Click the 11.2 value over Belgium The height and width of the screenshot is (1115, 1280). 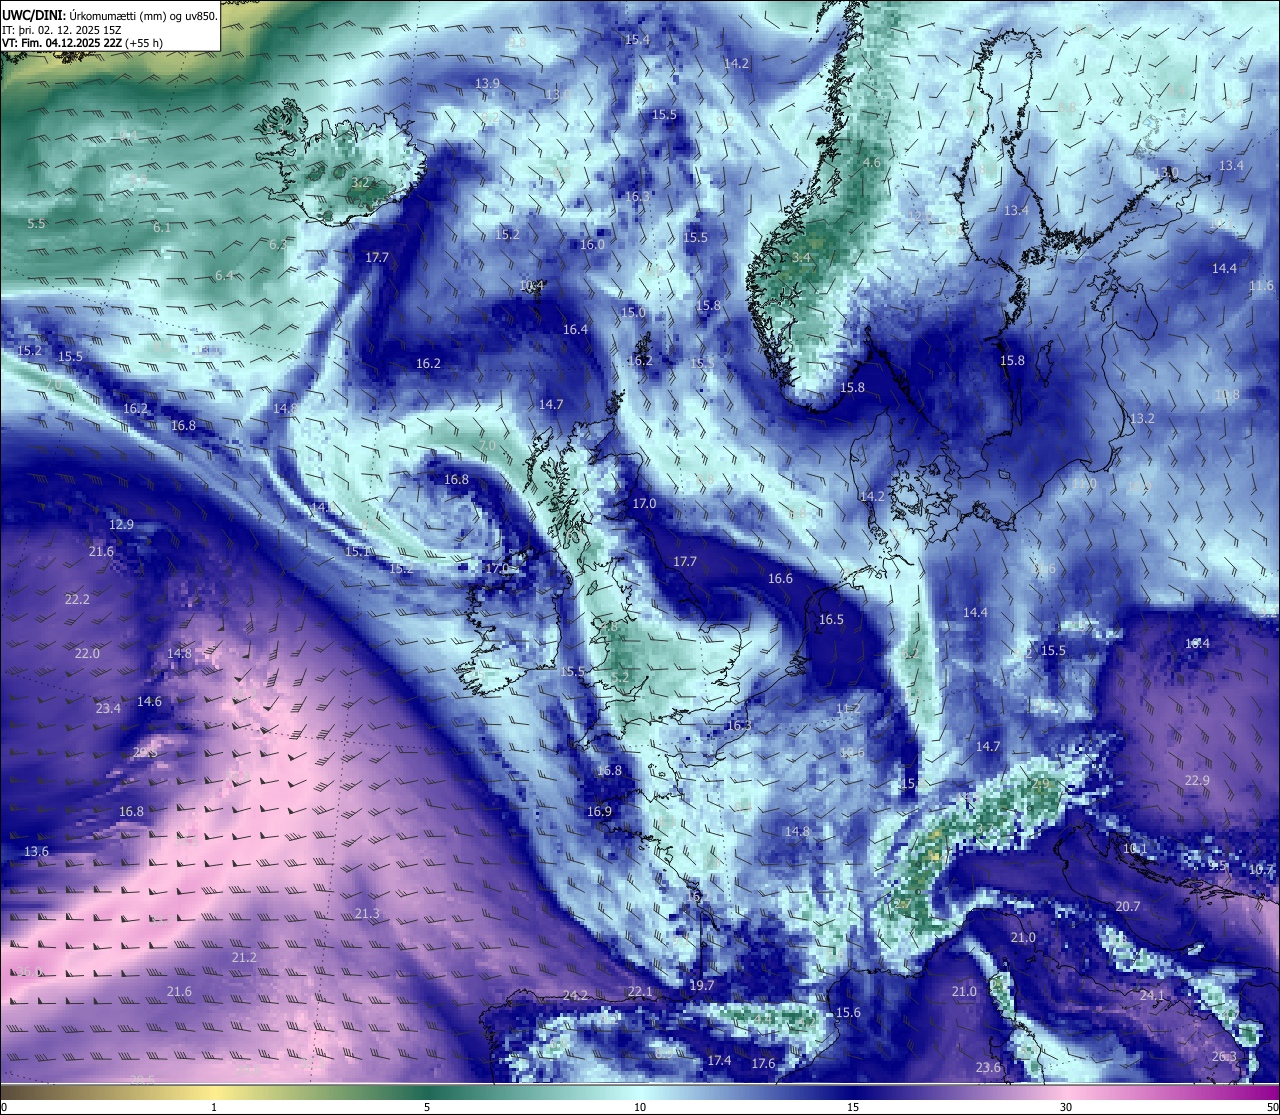(x=847, y=708)
